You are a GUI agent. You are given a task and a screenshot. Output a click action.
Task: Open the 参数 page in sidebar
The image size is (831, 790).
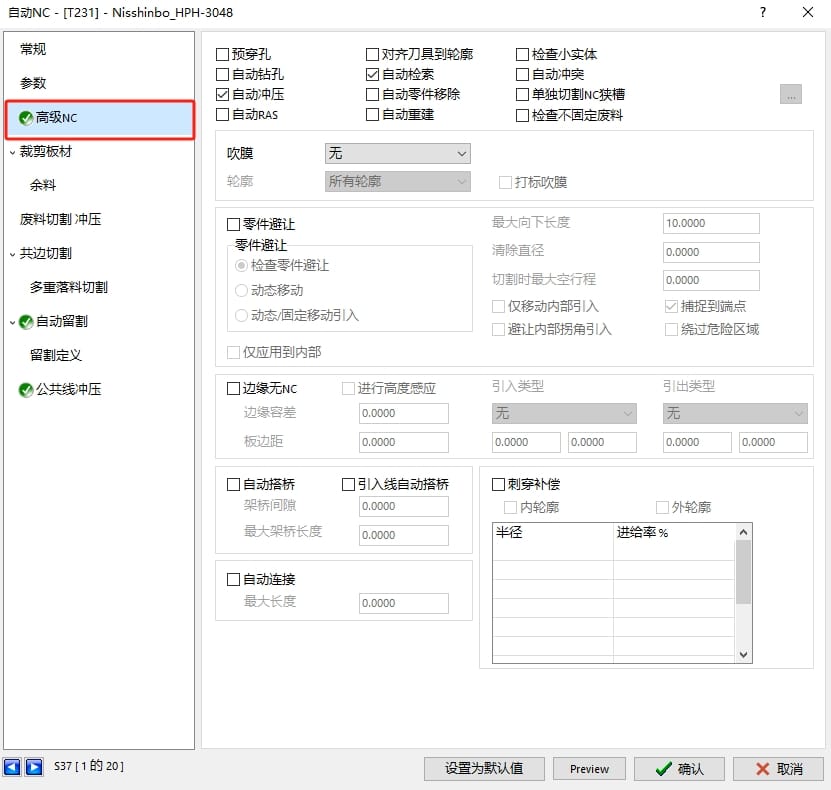click(33, 83)
